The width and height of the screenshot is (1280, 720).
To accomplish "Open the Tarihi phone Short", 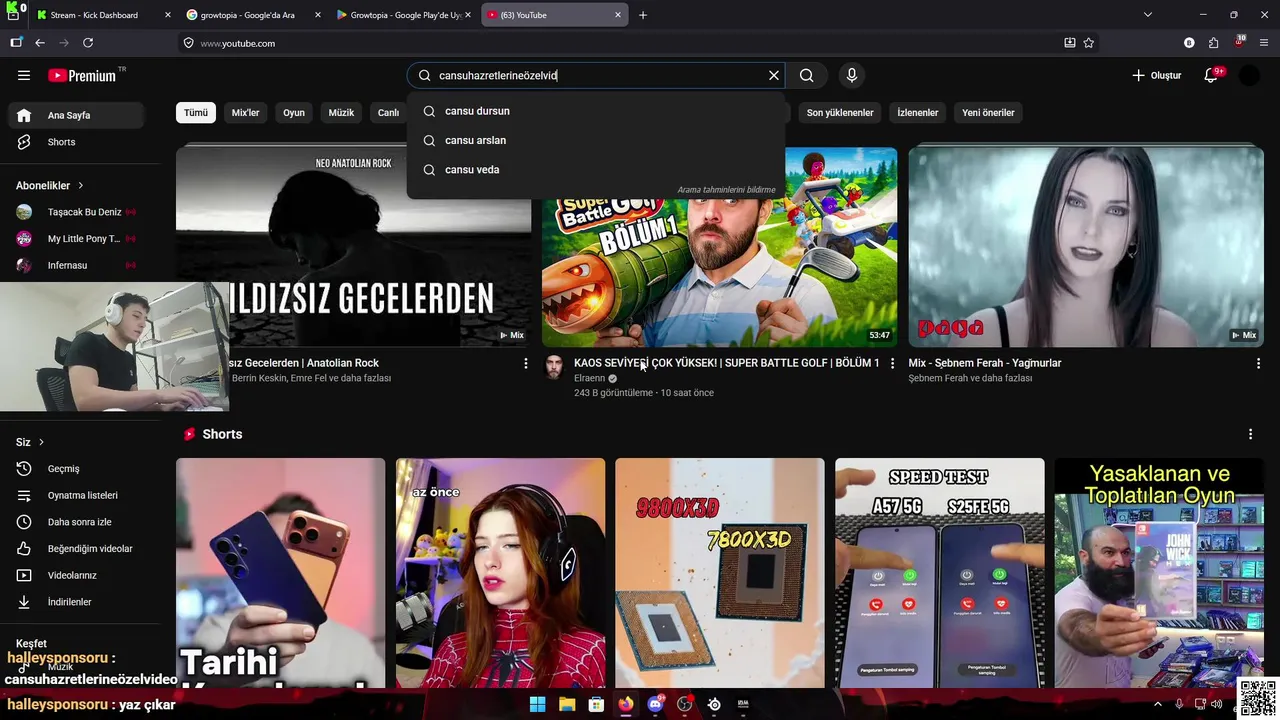I will pyautogui.click(x=281, y=573).
